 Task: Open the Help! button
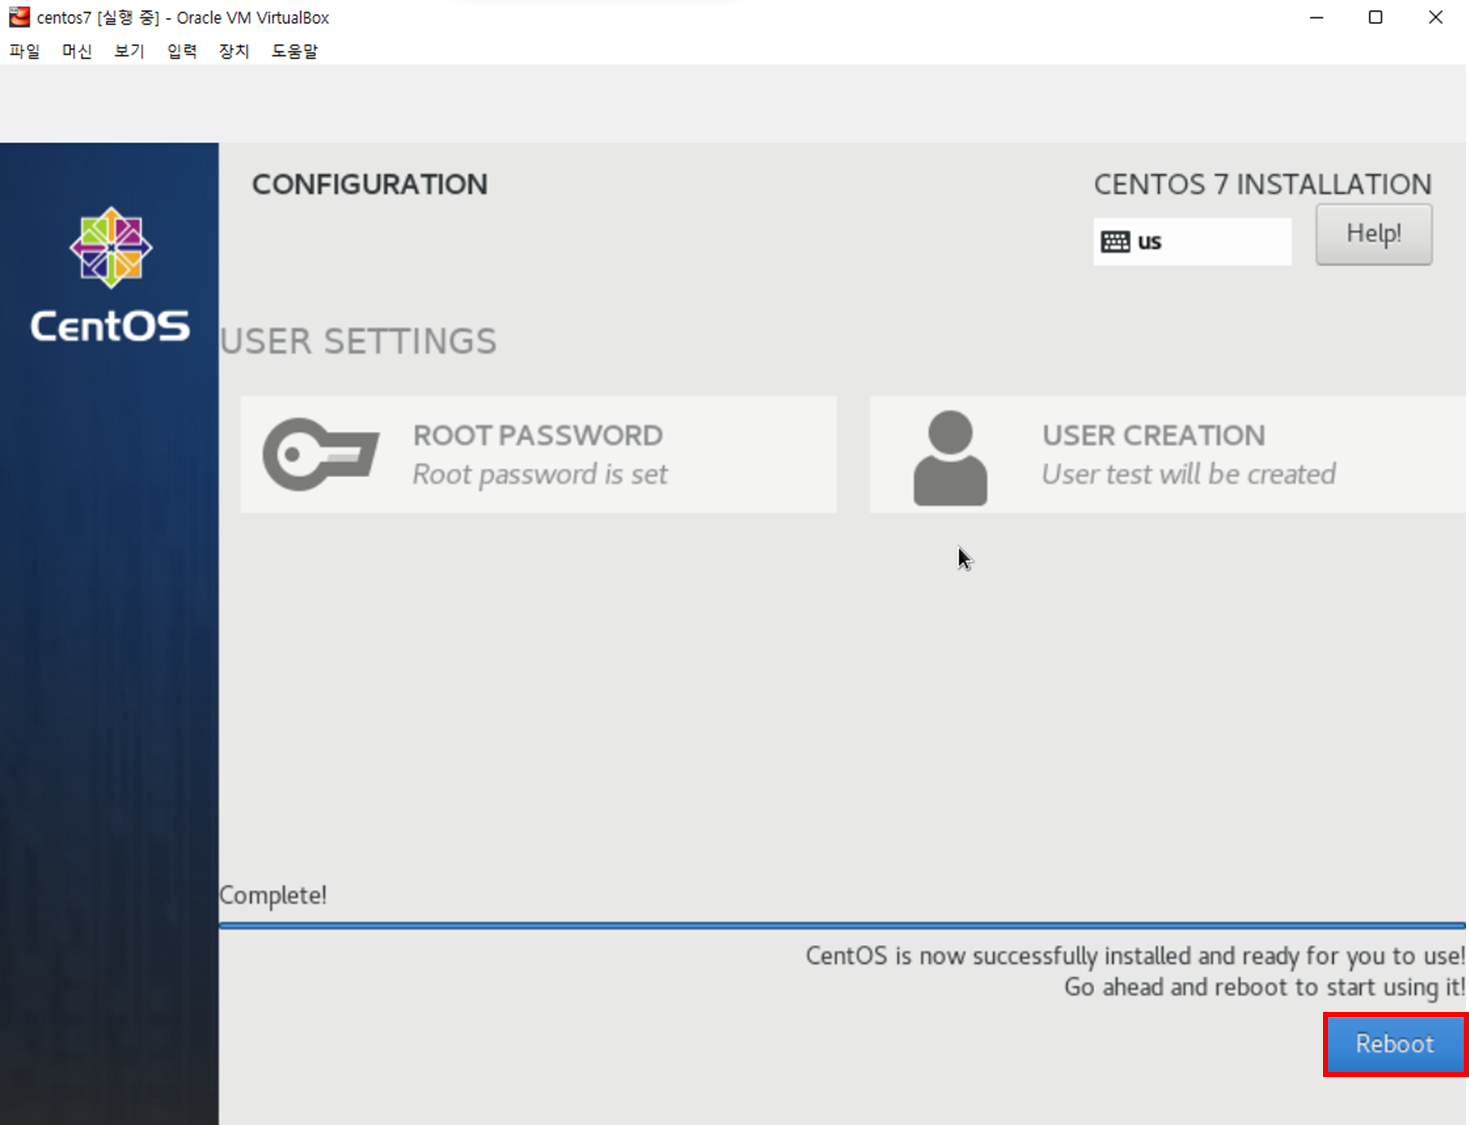click(1373, 234)
